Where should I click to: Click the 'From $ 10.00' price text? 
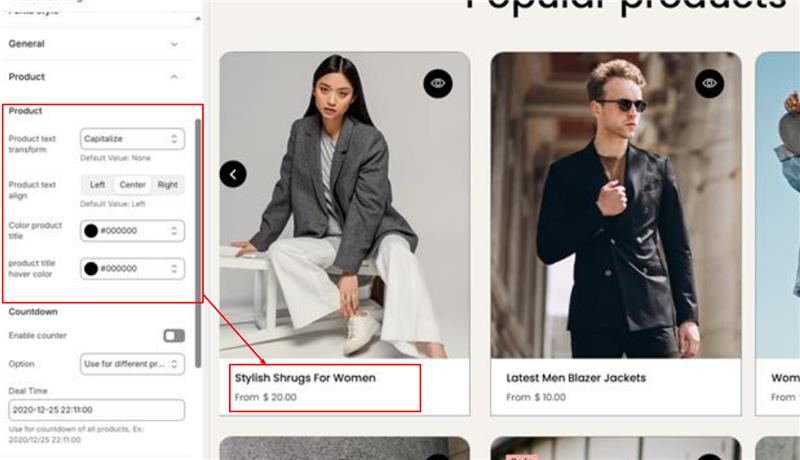536,397
